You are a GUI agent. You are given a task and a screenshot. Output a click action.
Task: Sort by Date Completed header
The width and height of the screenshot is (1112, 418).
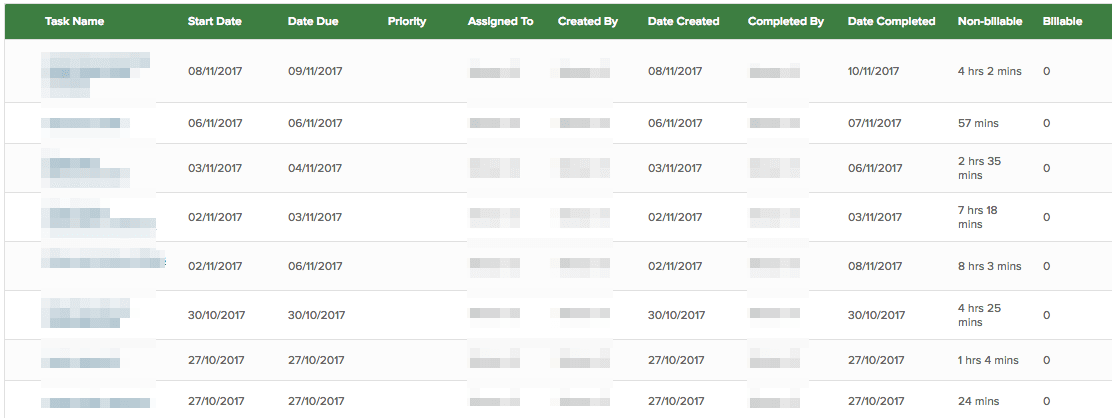coord(891,21)
